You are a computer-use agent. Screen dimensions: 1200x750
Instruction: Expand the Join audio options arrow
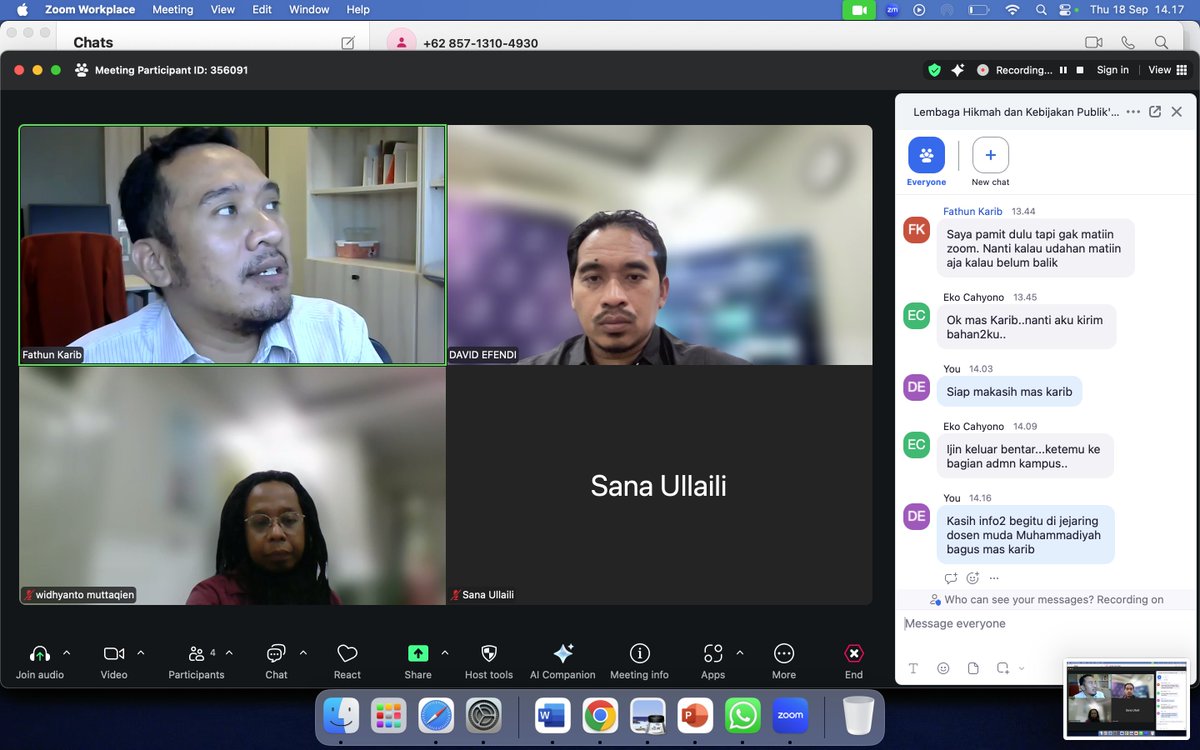pos(67,653)
